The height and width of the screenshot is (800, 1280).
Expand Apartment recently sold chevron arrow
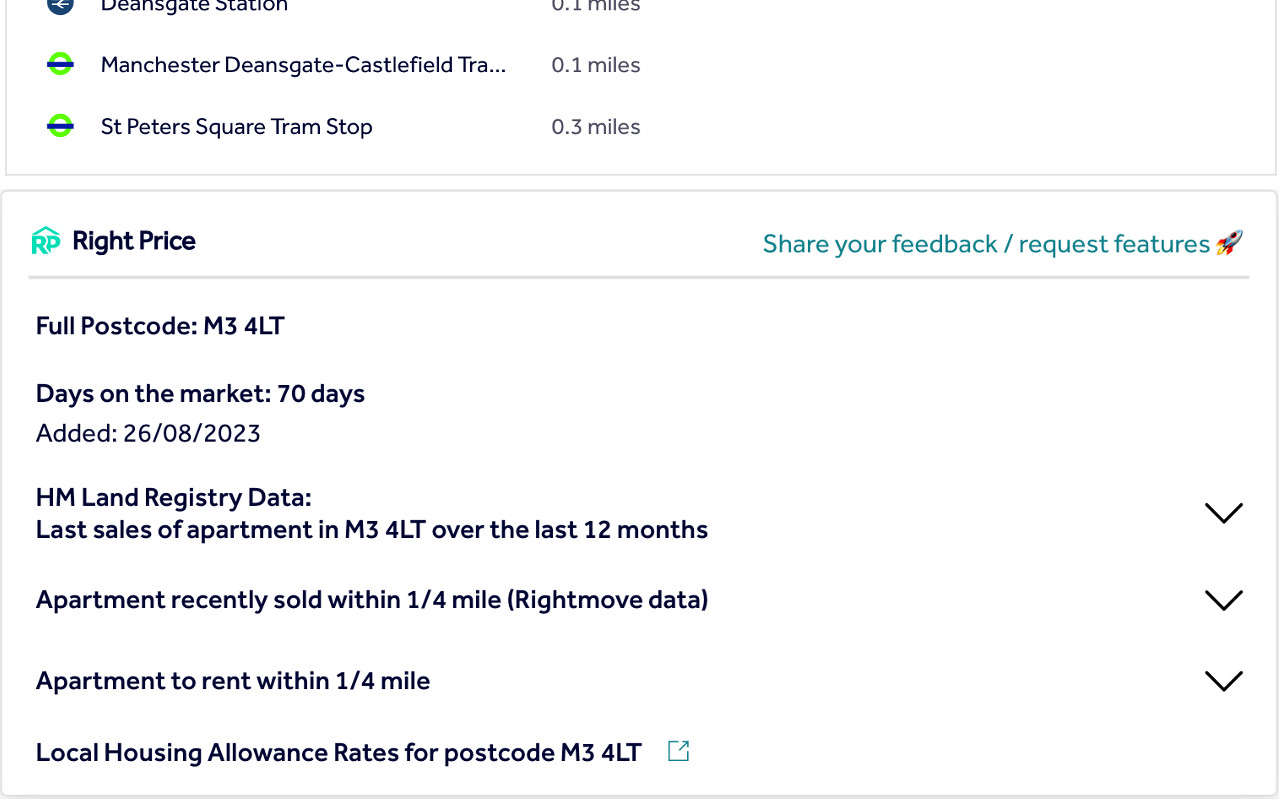1223,600
